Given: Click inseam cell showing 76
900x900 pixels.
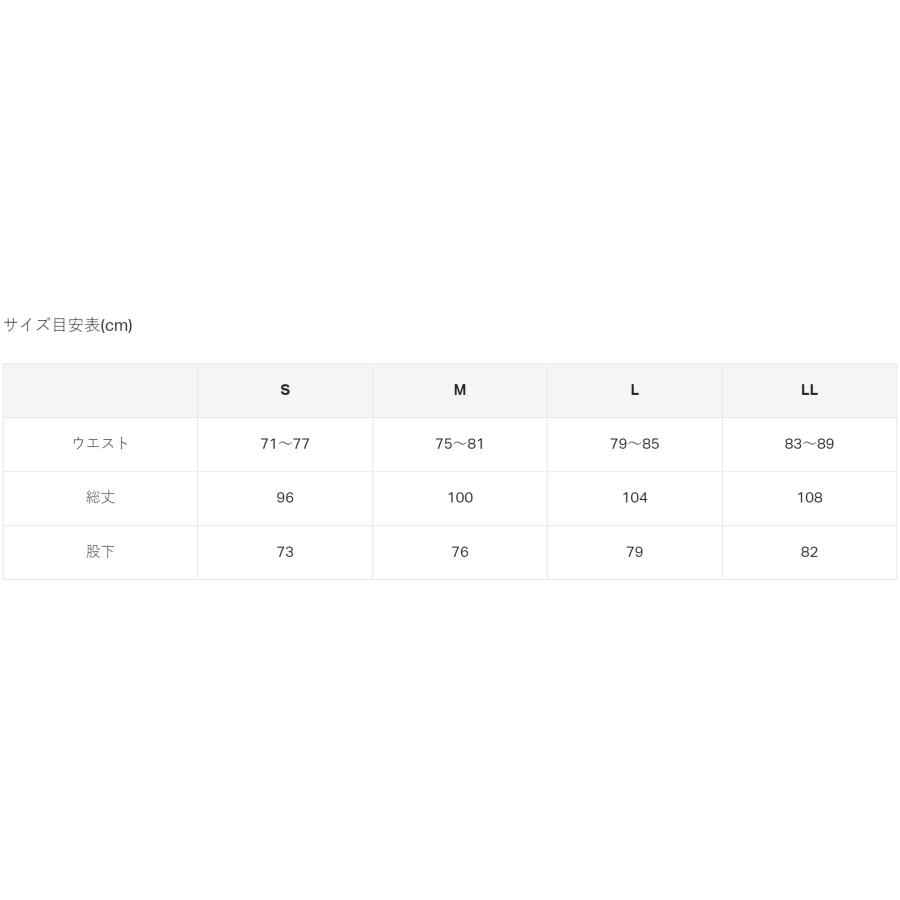Looking at the screenshot, I should tap(460, 552).
